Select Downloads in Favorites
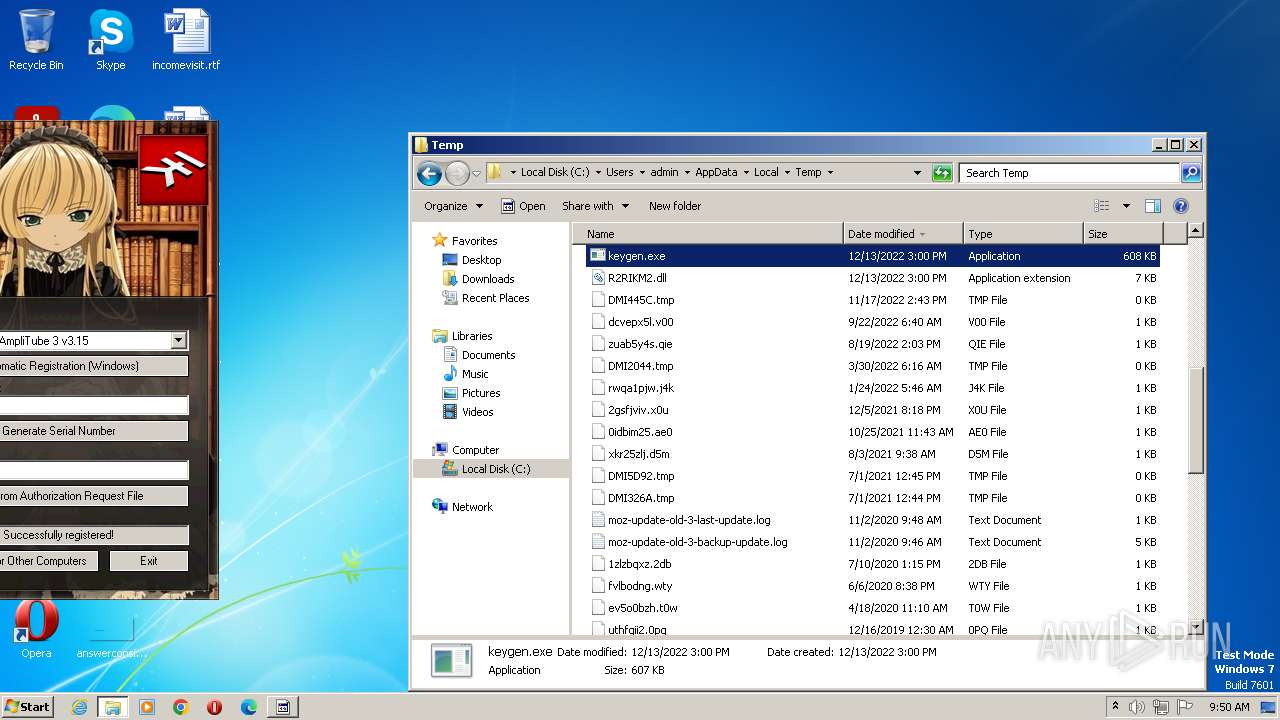The height and width of the screenshot is (720, 1280). click(x=488, y=279)
